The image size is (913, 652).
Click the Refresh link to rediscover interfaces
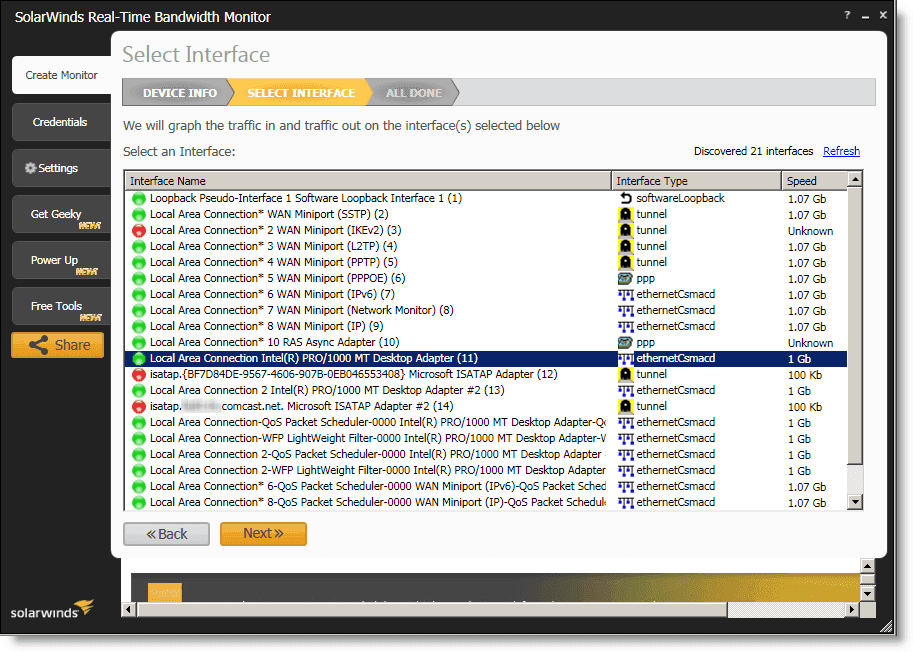(x=841, y=151)
